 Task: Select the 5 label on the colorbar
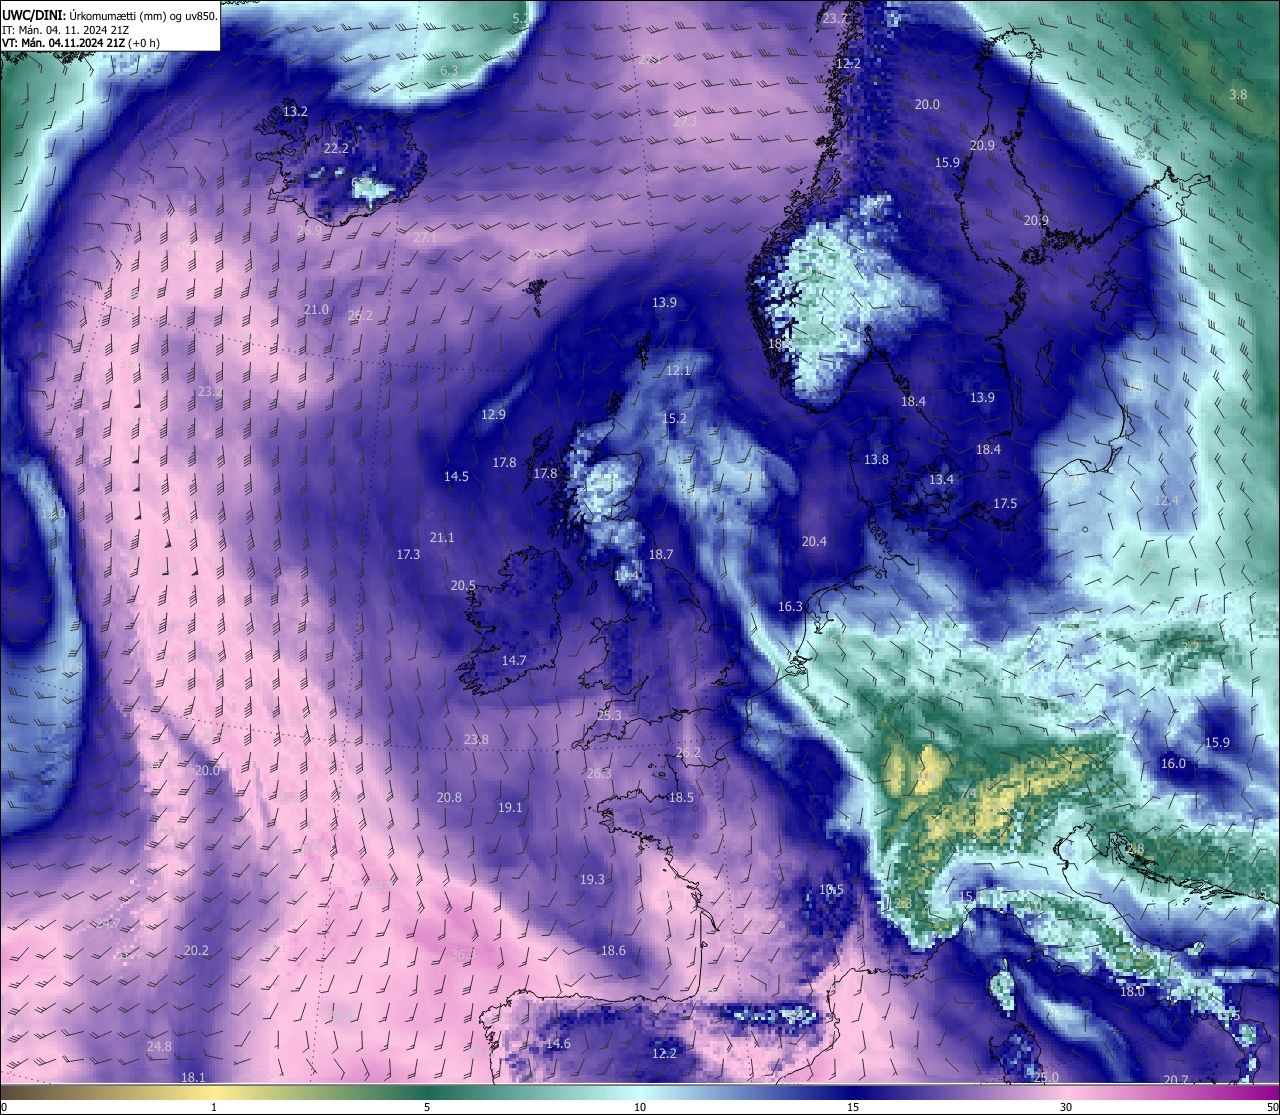pyautogui.click(x=427, y=1107)
